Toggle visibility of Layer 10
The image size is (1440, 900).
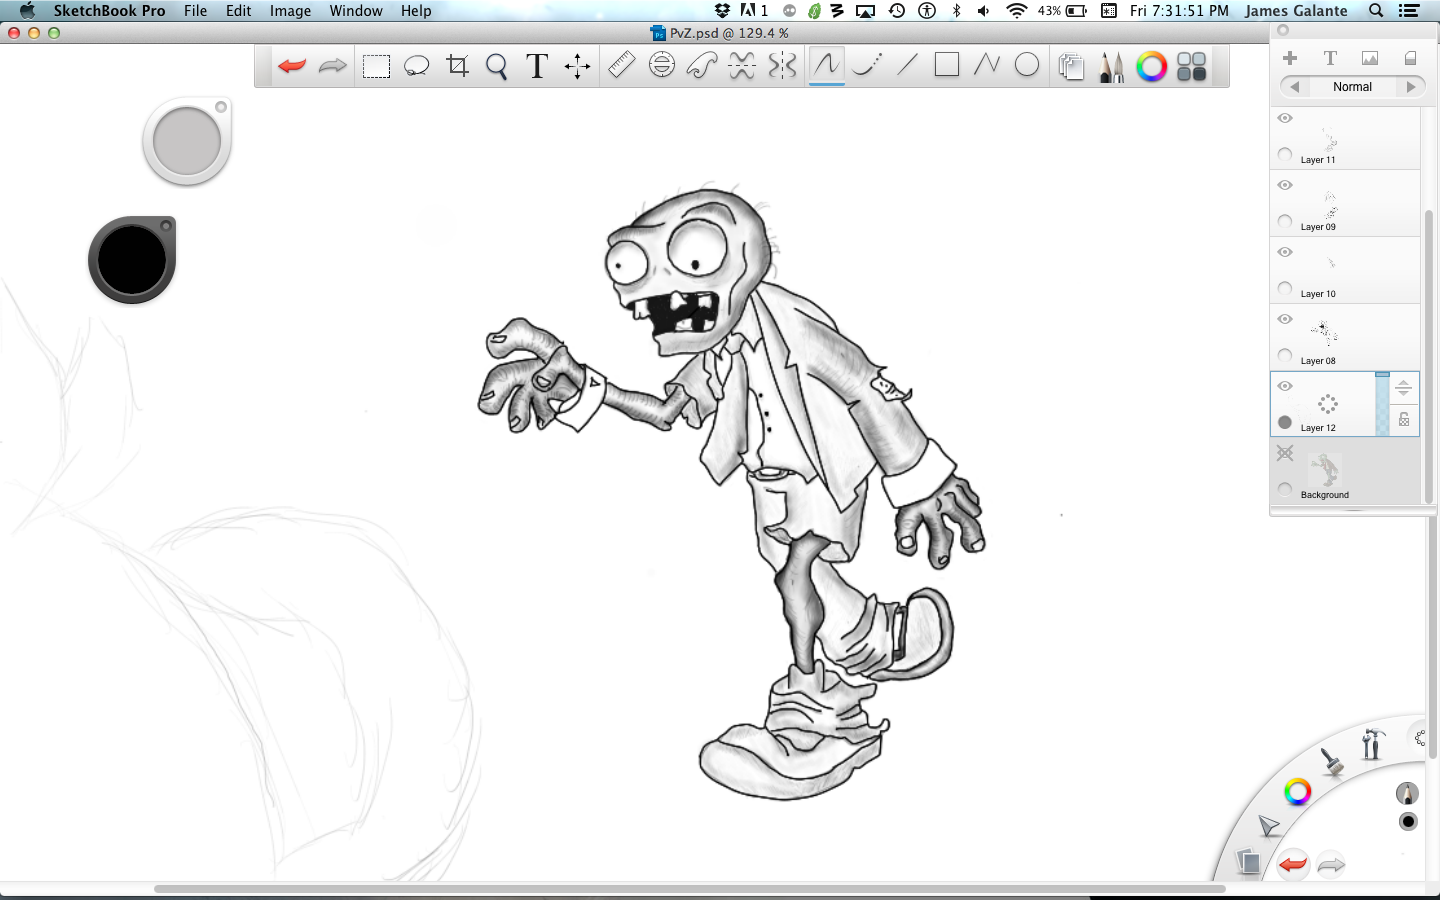tap(1285, 252)
